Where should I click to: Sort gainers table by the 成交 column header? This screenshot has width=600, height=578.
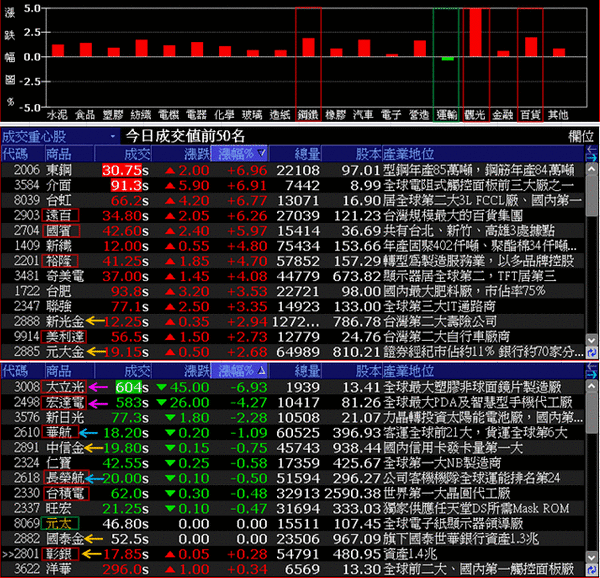point(137,154)
